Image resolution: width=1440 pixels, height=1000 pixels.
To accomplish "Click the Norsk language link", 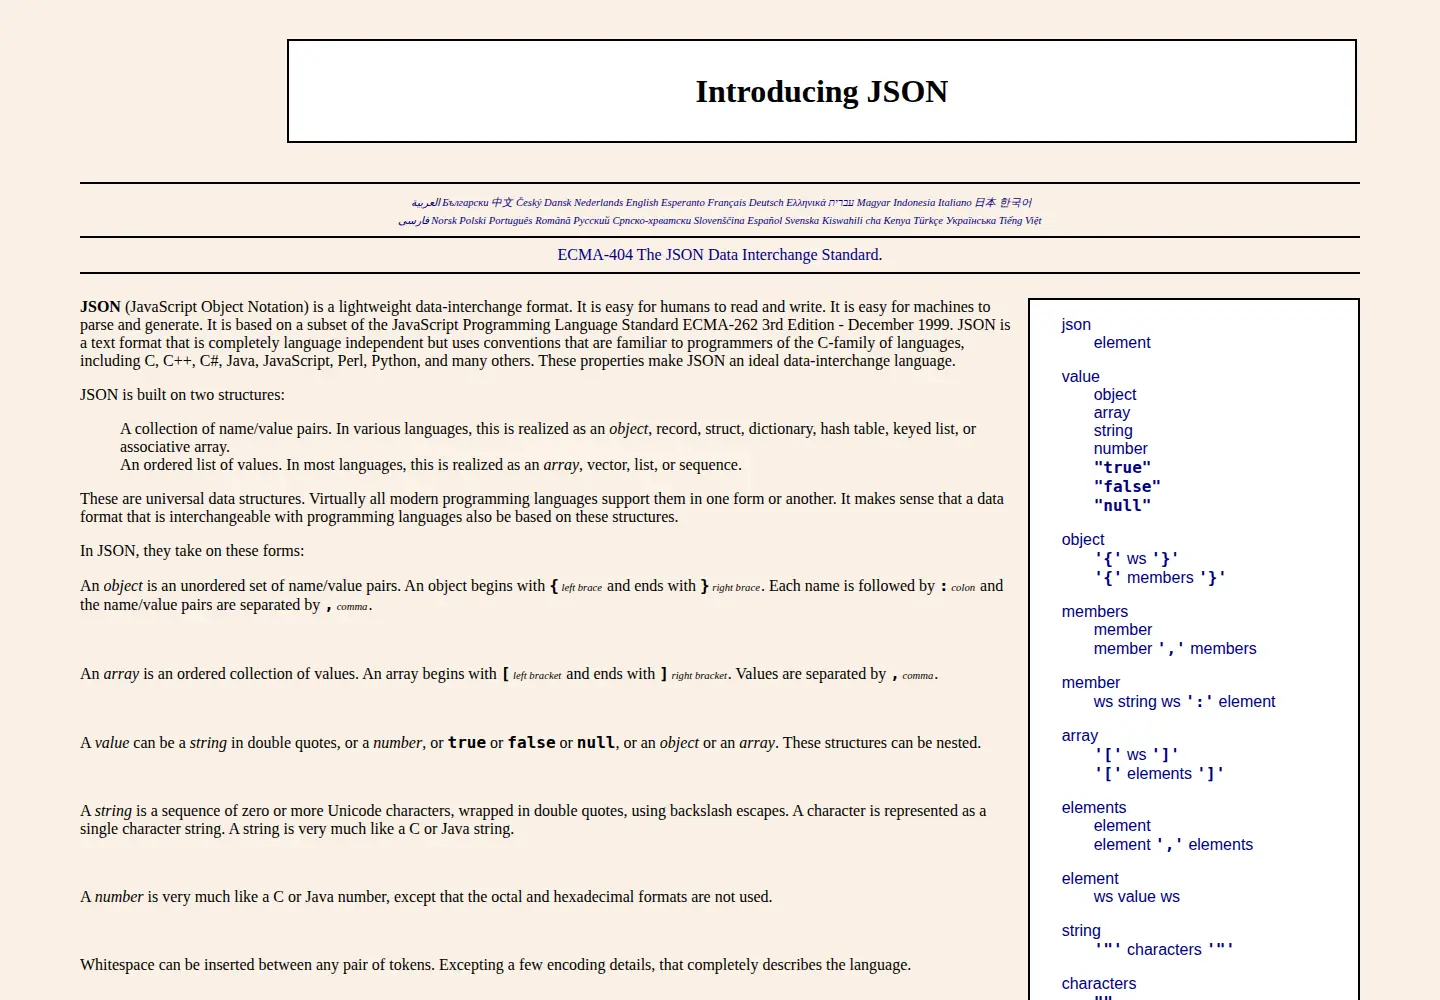I will click(x=444, y=220).
